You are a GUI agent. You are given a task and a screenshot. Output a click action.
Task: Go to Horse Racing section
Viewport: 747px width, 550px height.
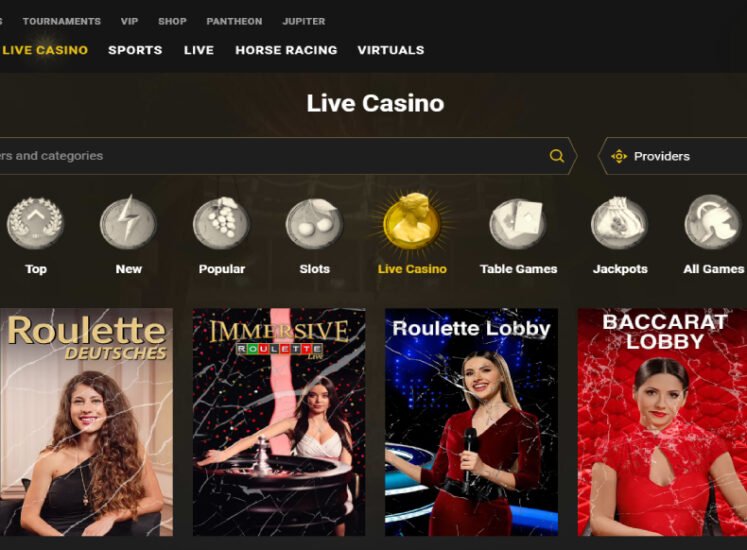click(x=286, y=50)
